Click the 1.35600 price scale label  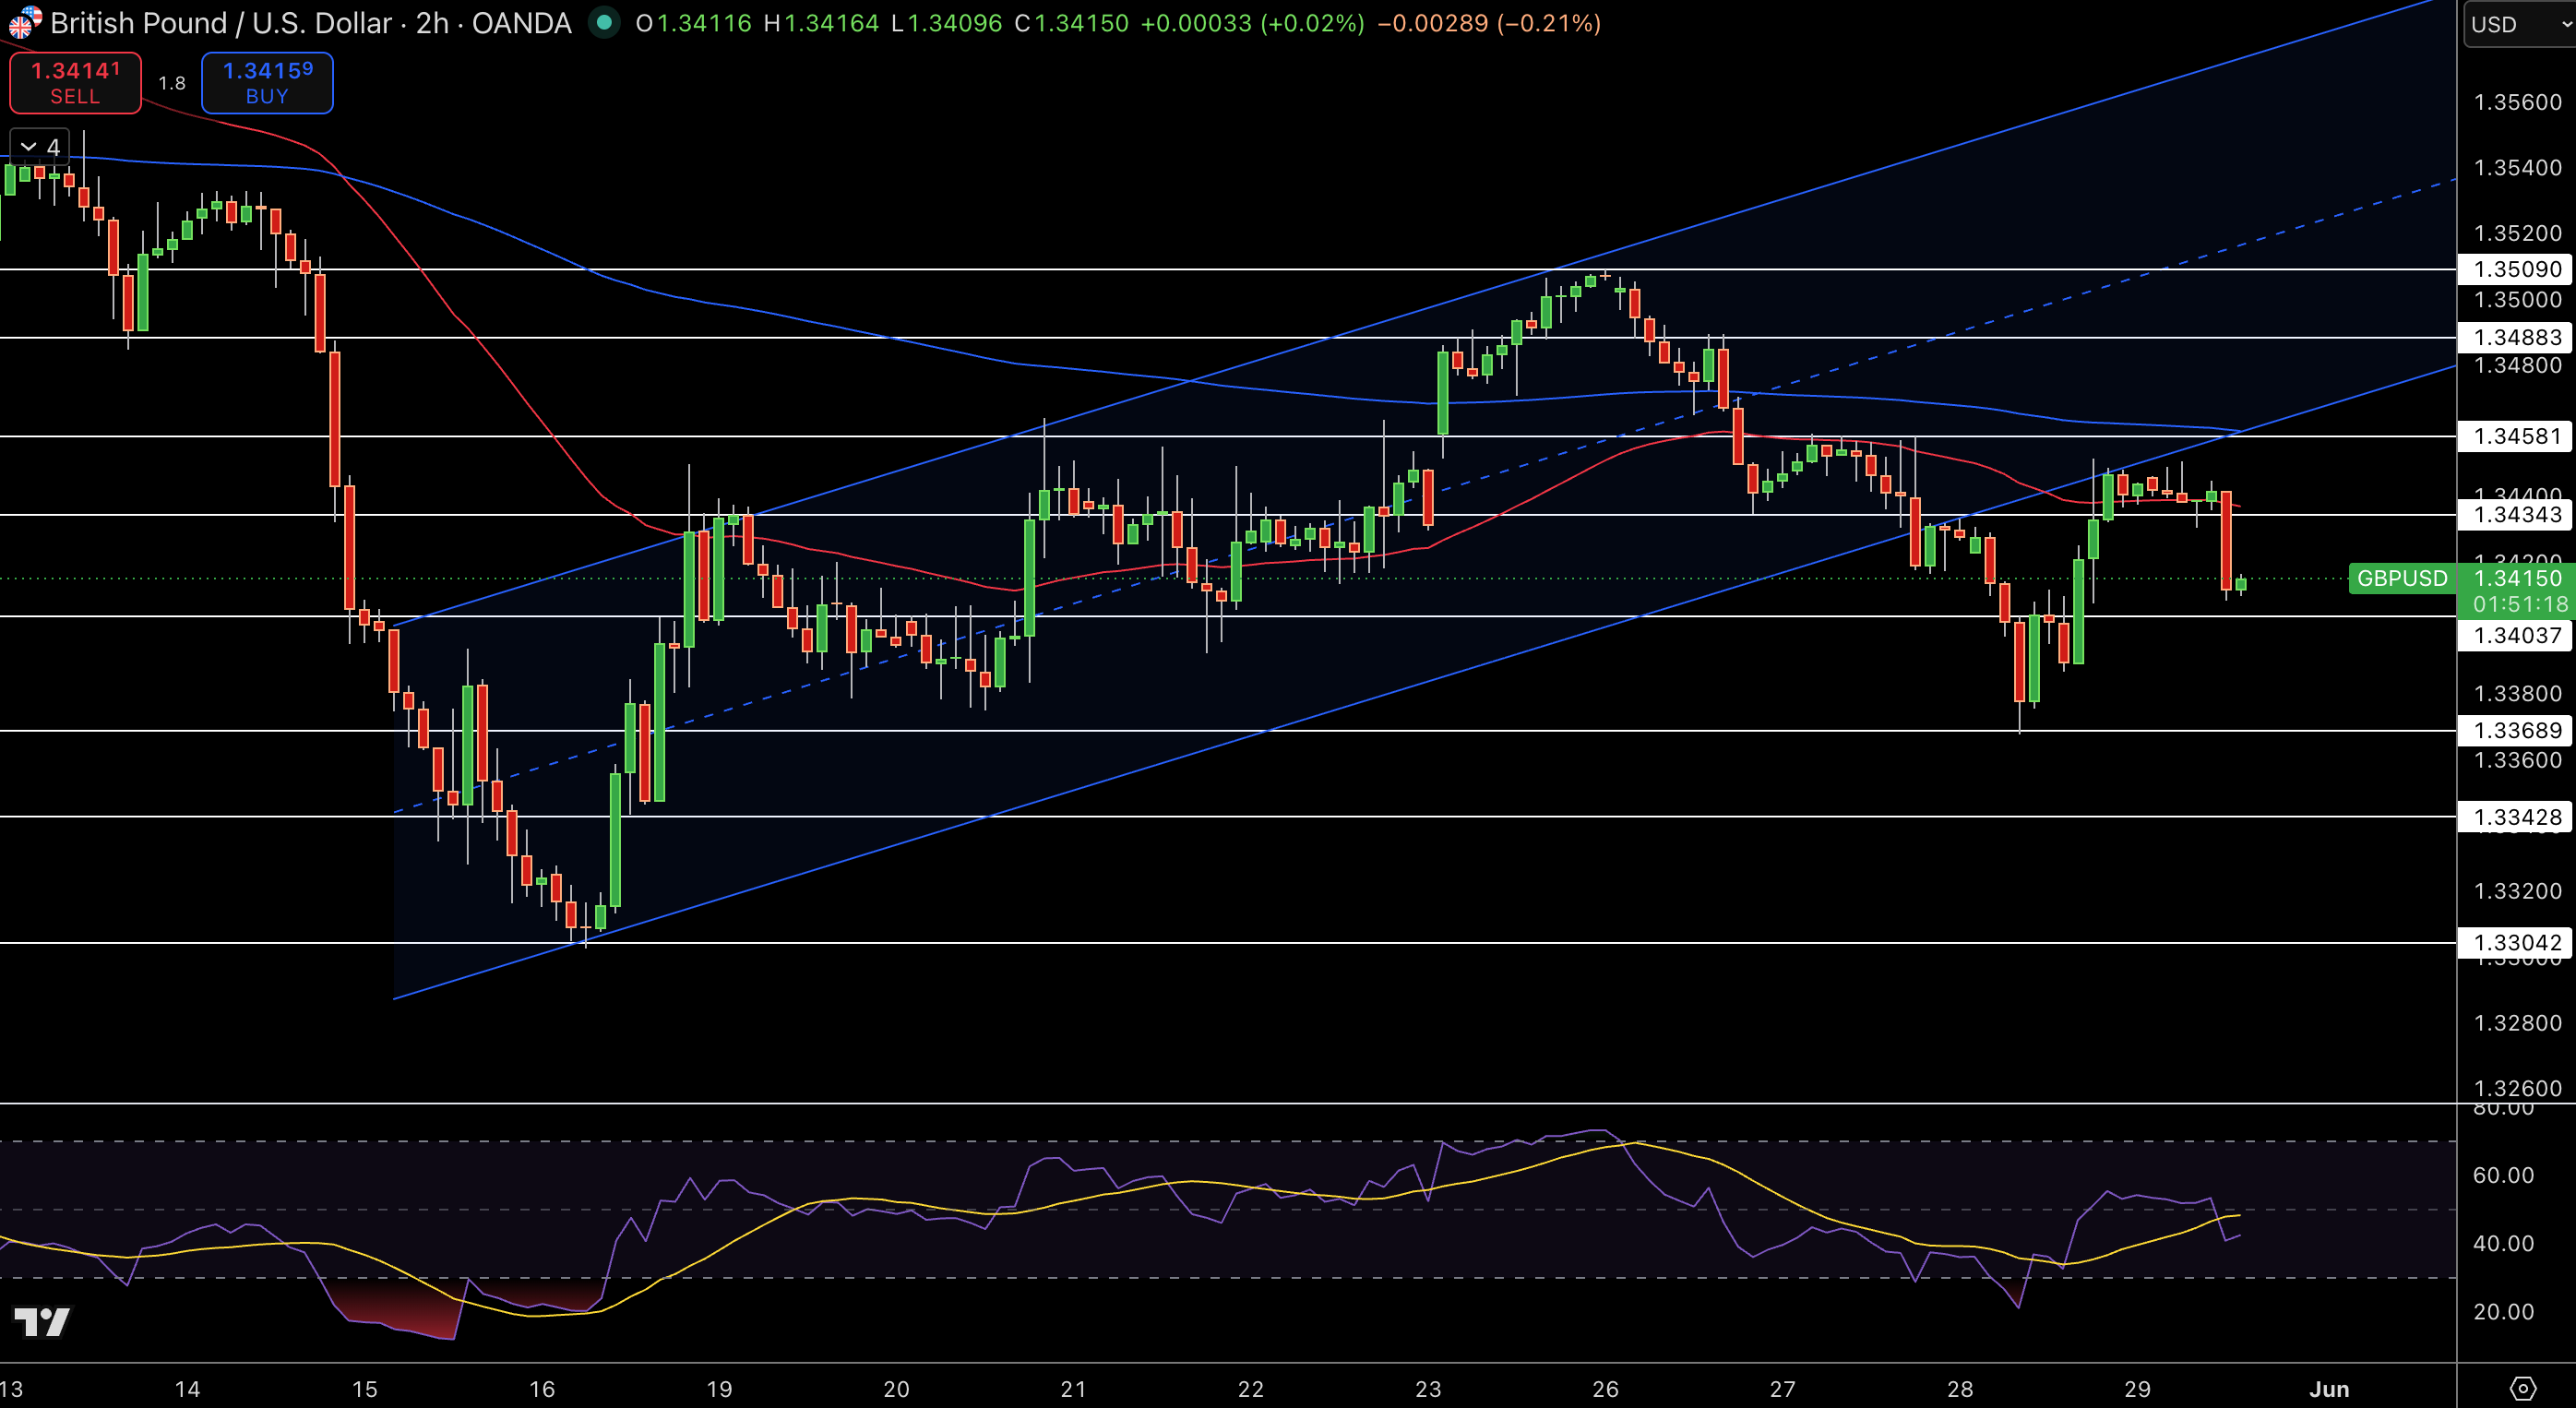[x=2517, y=102]
